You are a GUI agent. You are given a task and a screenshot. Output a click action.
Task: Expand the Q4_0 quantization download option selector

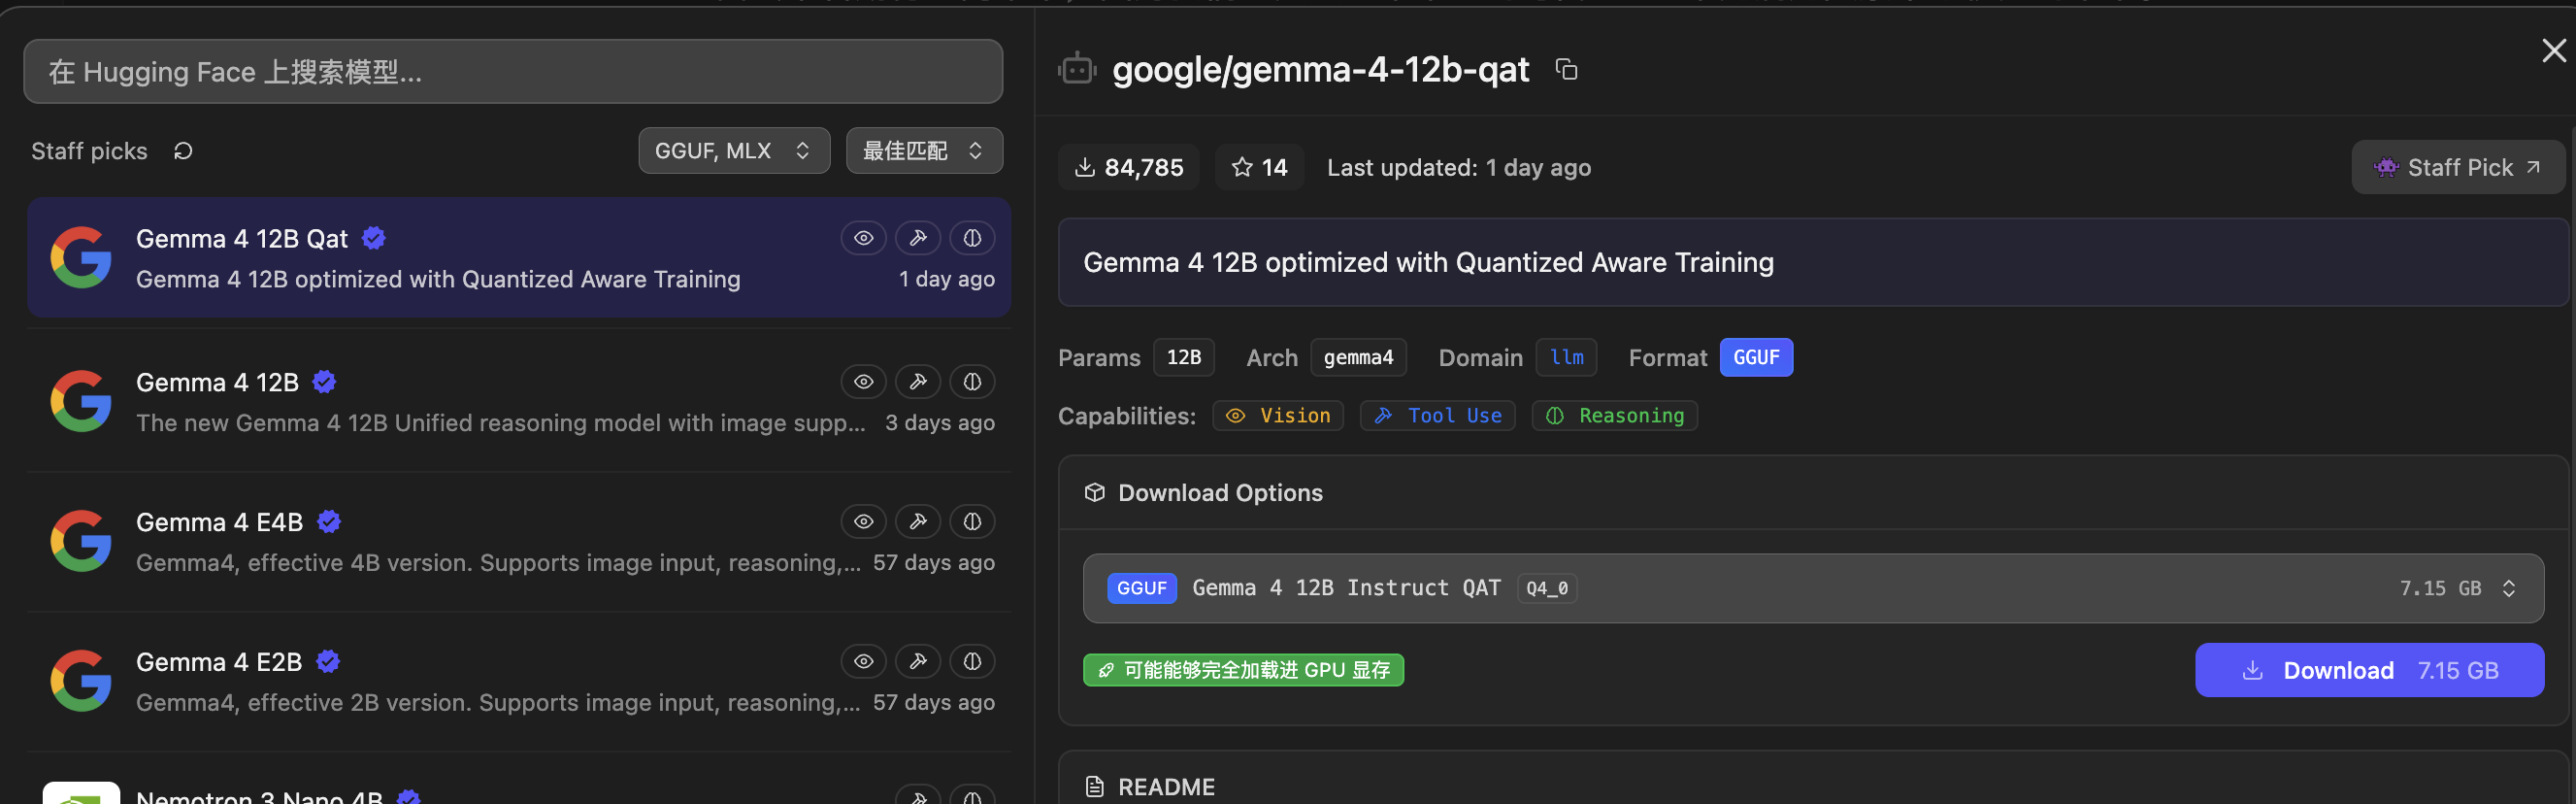click(x=1812, y=589)
